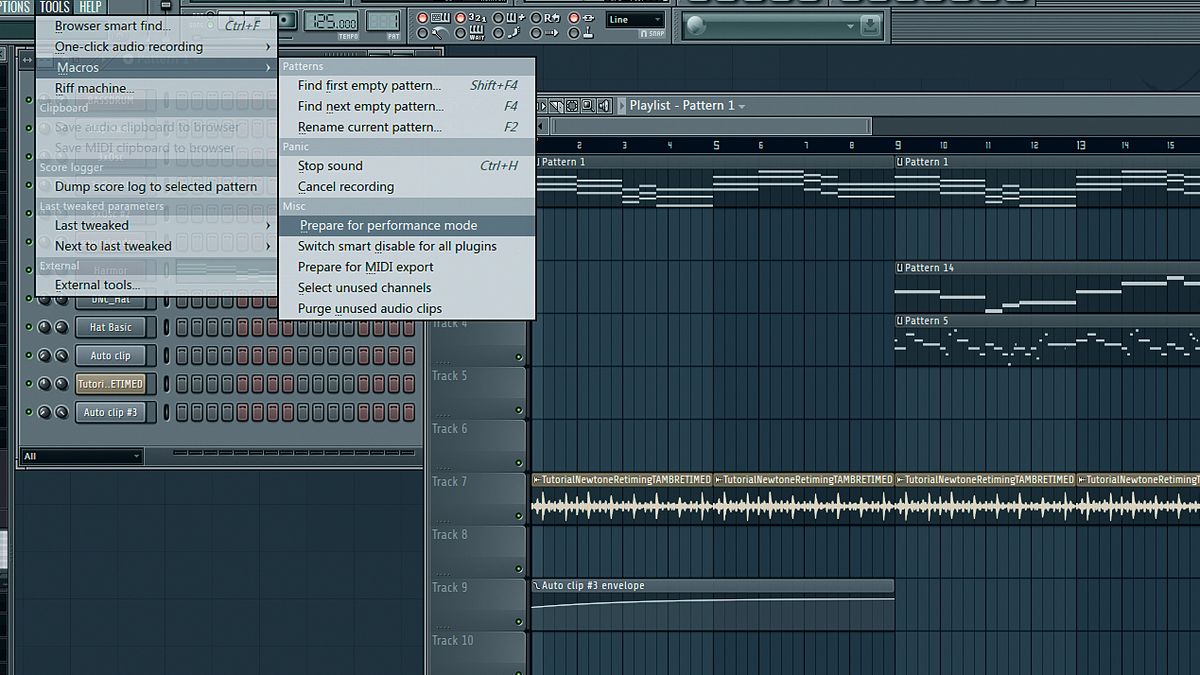
Task: Open the Line snap dropdown
Action: 634,18
